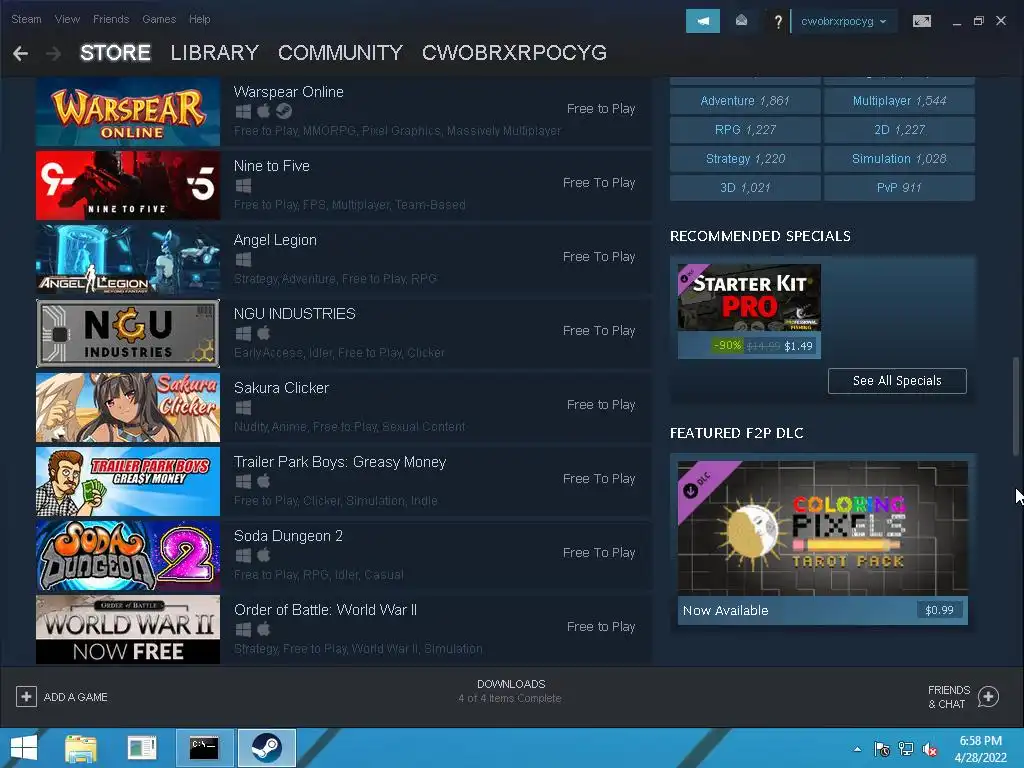The image size is (1024, 768).
Task: Open the taskbar clock and date
Action: (981, 749)
